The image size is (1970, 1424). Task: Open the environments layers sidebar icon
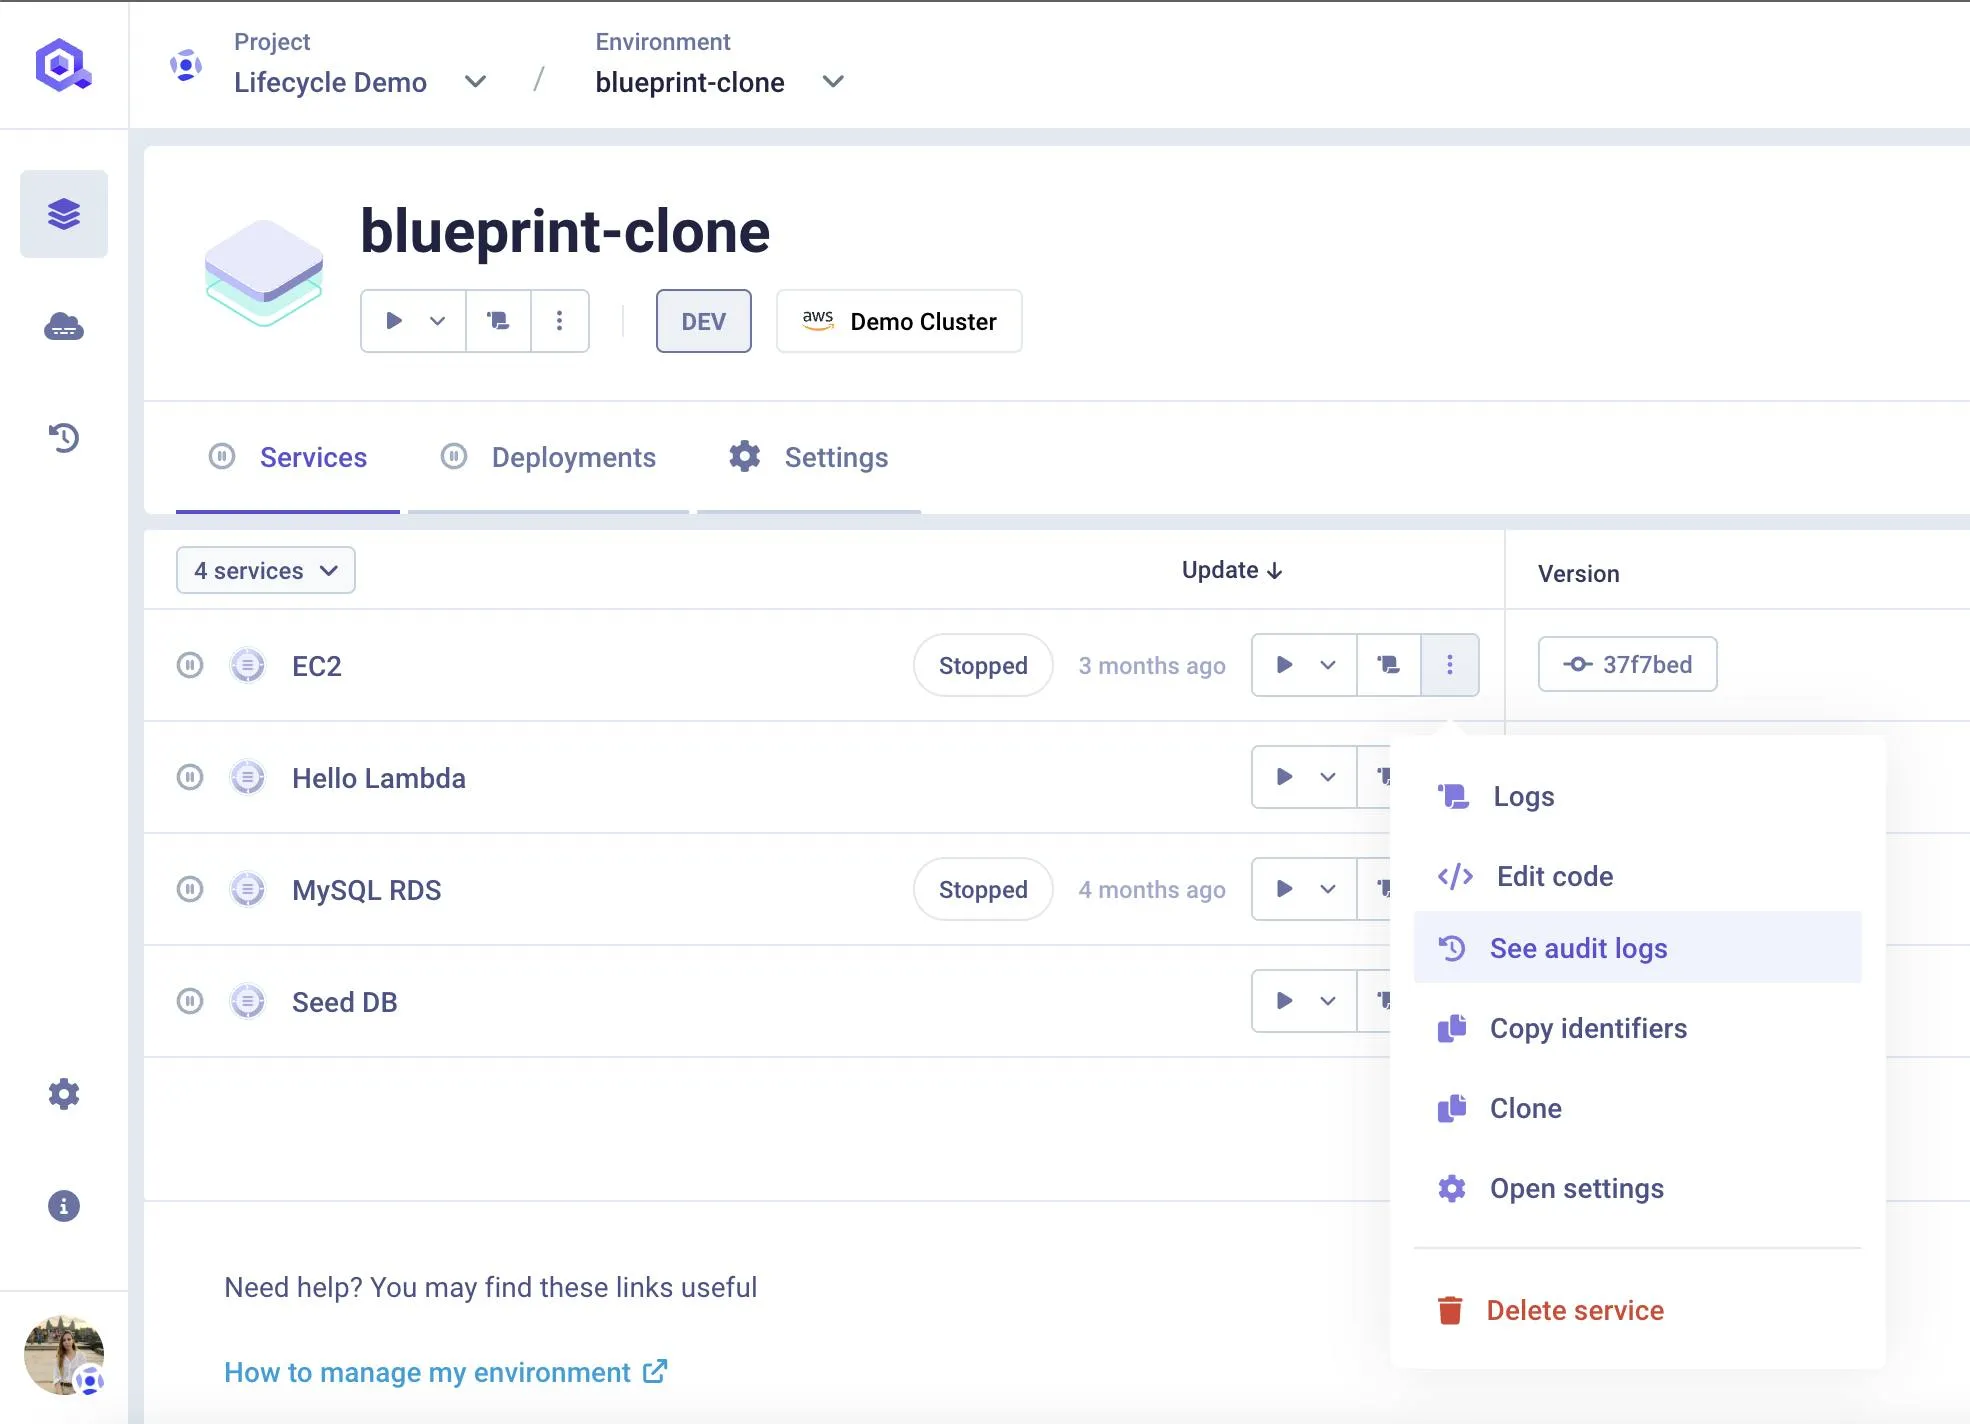tap(64, 214)
